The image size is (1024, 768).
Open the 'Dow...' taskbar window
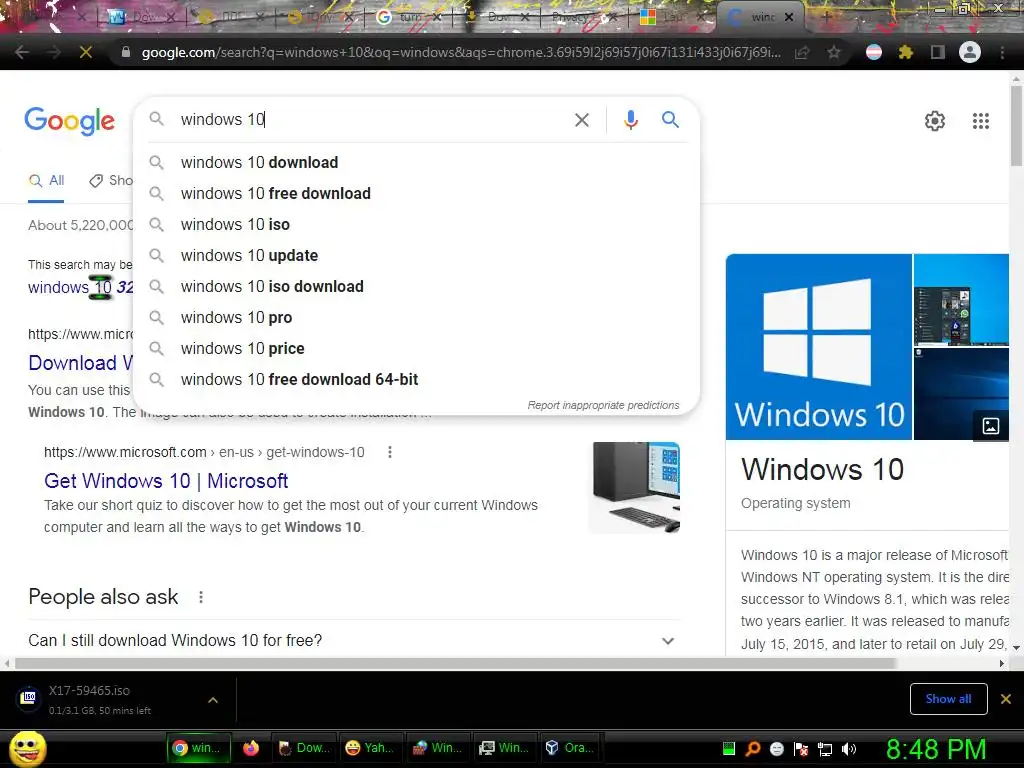304,748
